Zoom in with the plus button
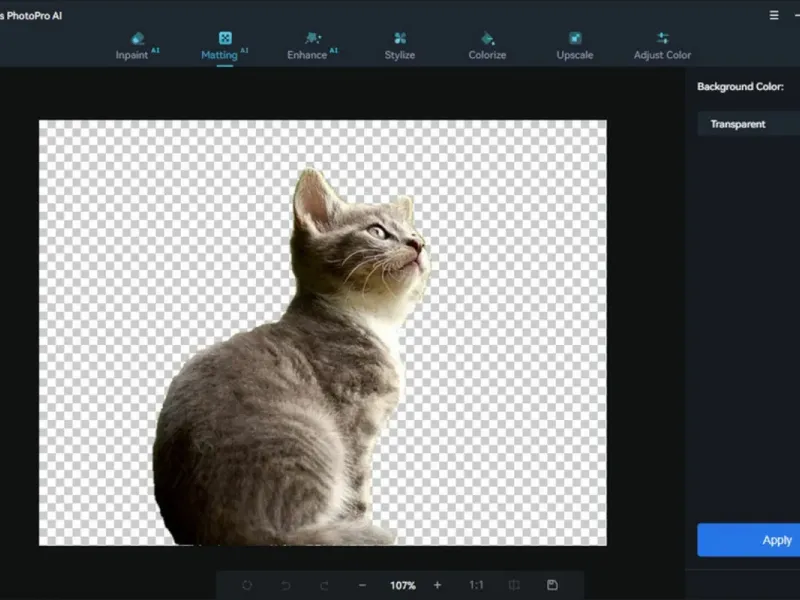Image resolution: width=800 pixels, height=600 pixels. coord(437,585)
